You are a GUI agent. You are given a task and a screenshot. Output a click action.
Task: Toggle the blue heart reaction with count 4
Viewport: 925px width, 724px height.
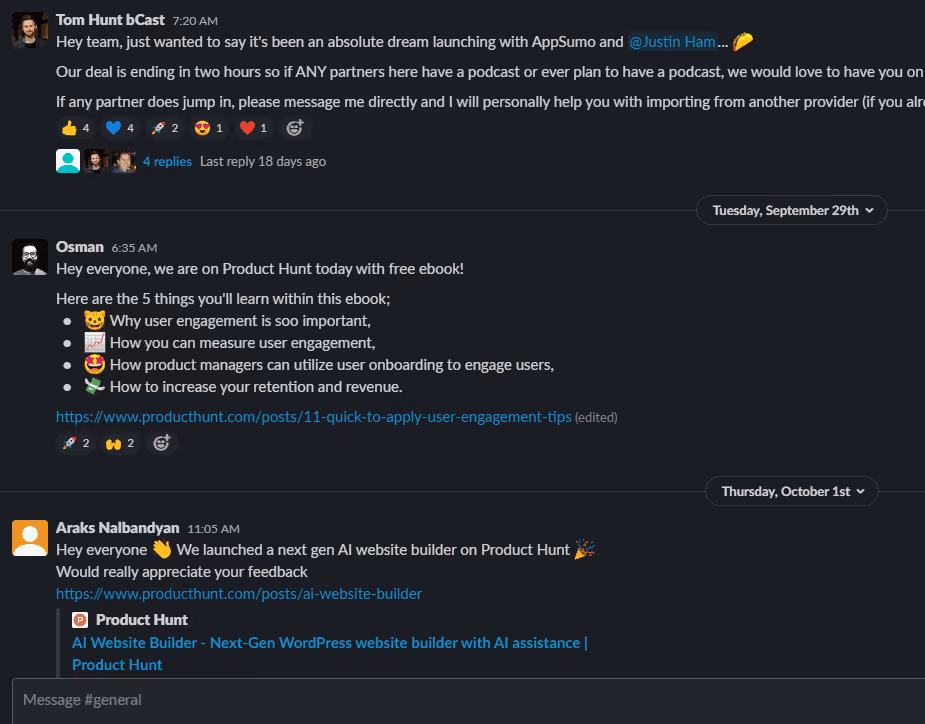click(x=120, y=128)
